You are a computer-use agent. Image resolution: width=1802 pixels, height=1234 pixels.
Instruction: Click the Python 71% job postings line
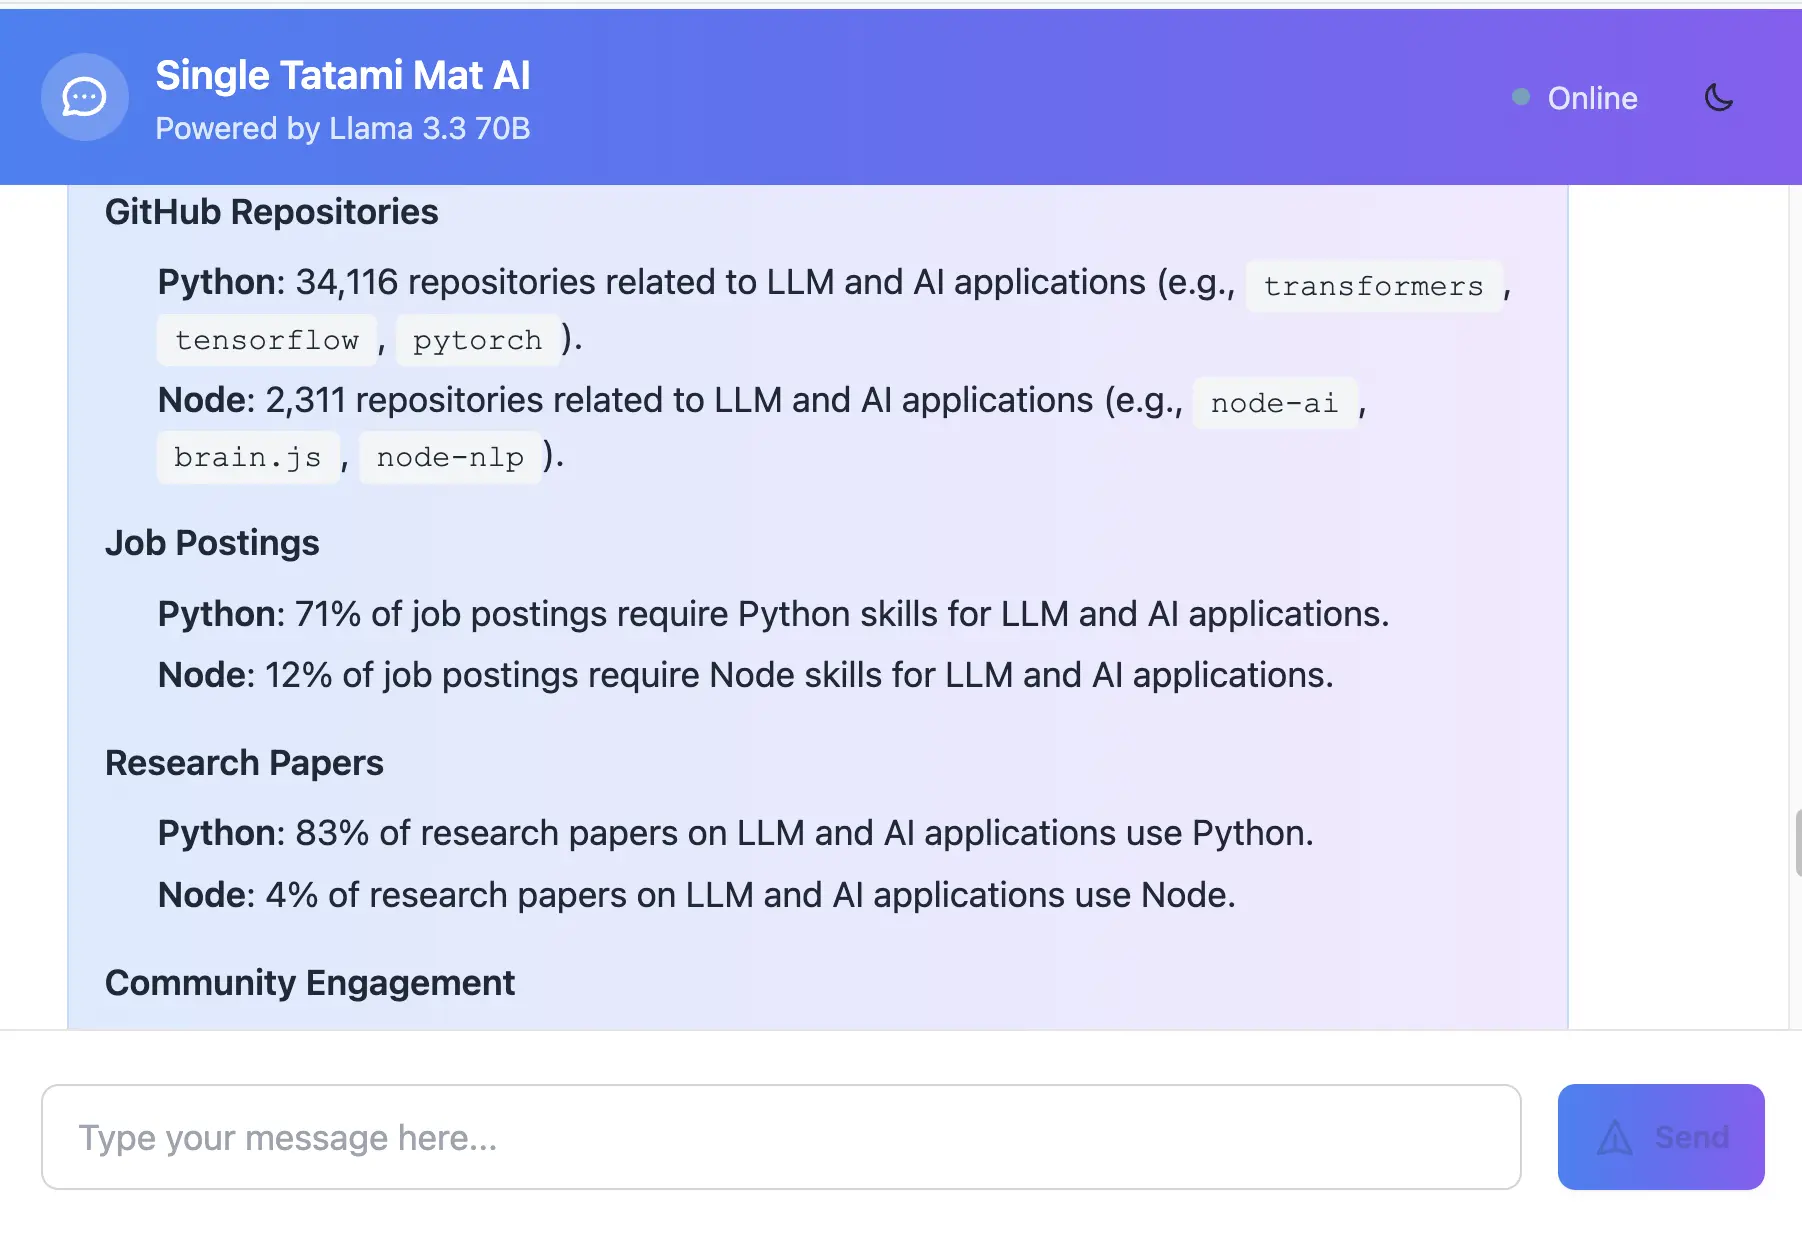774,614
